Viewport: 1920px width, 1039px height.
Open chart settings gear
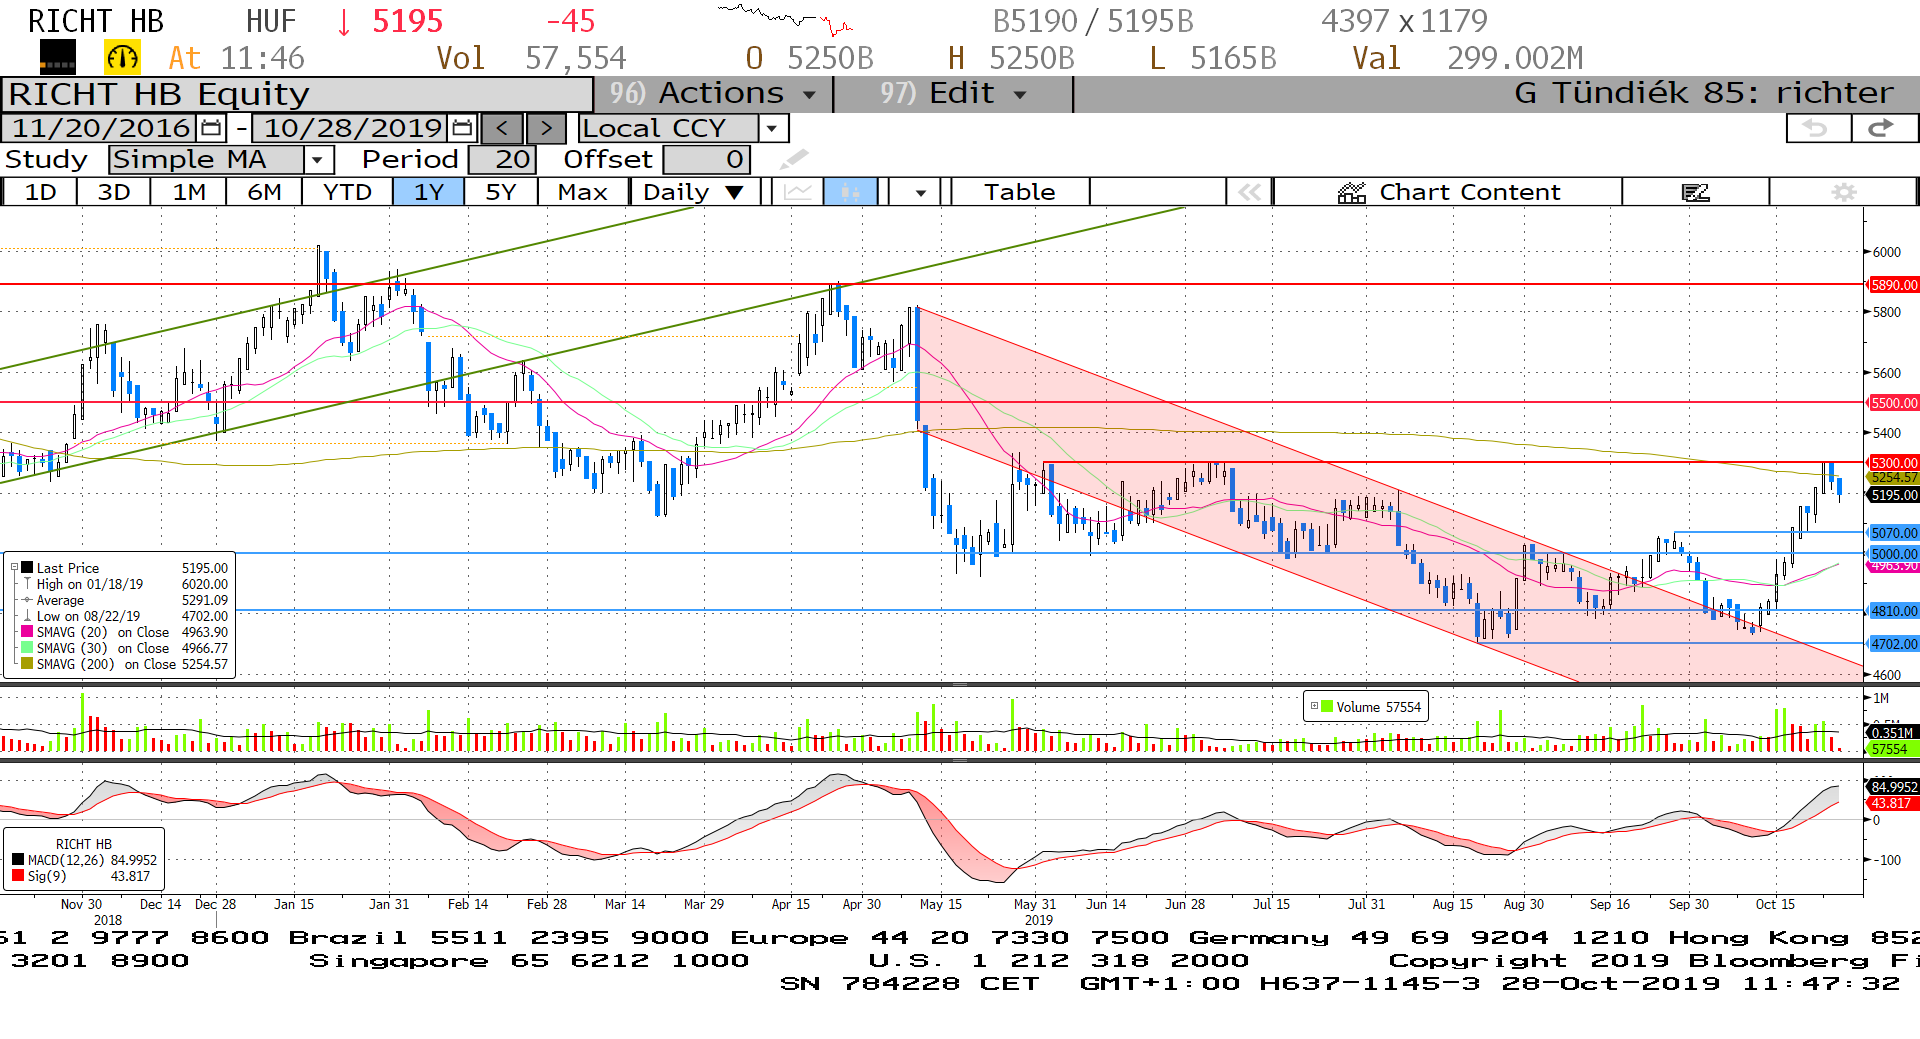point(1844,192)
